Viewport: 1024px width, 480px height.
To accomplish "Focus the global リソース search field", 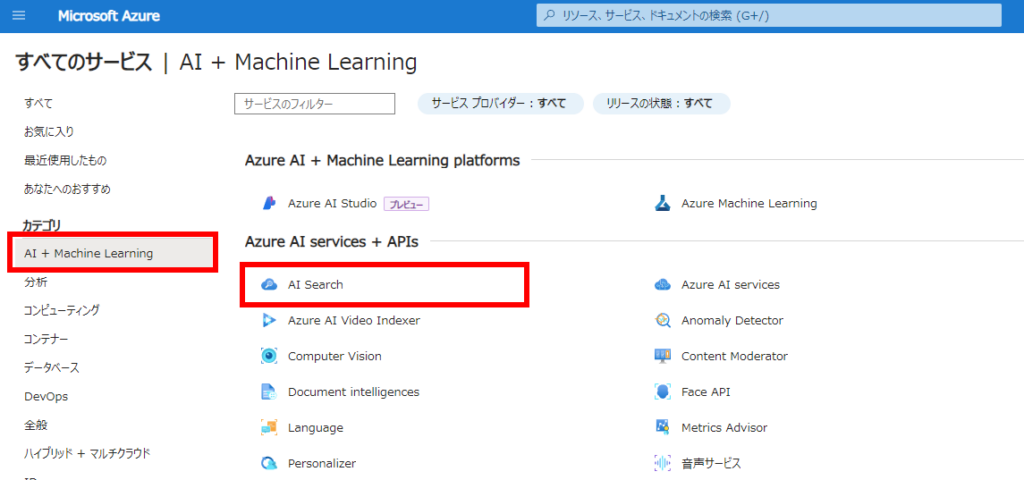I will (769, 16).
